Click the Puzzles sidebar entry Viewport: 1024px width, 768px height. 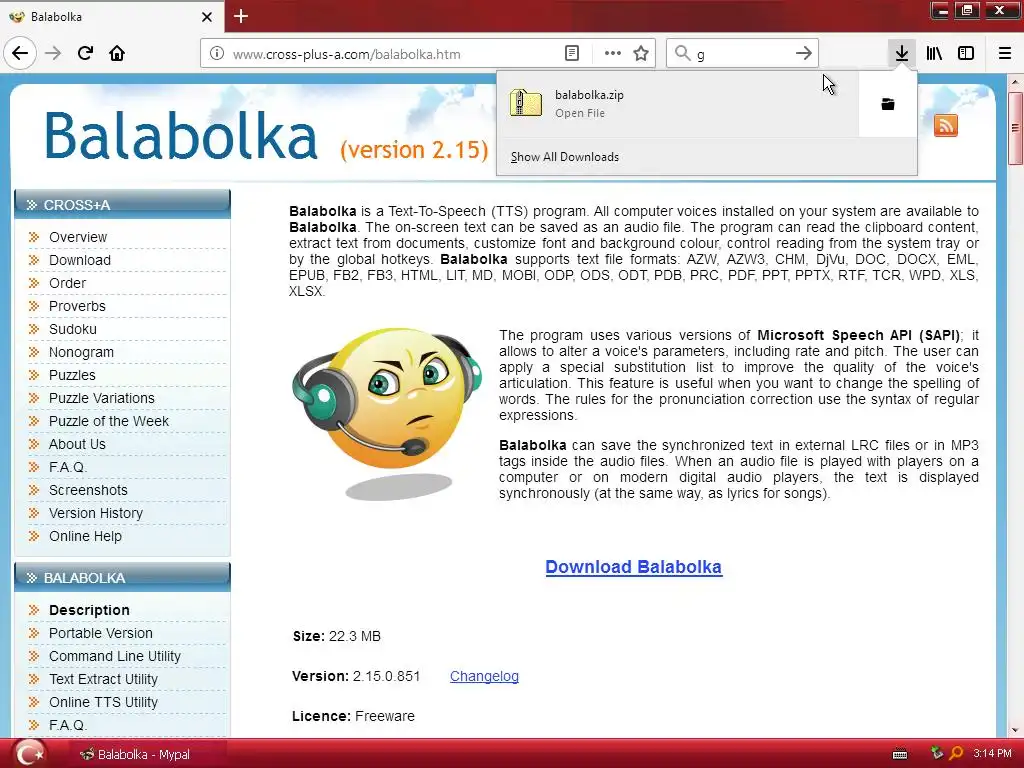(72, 375)
